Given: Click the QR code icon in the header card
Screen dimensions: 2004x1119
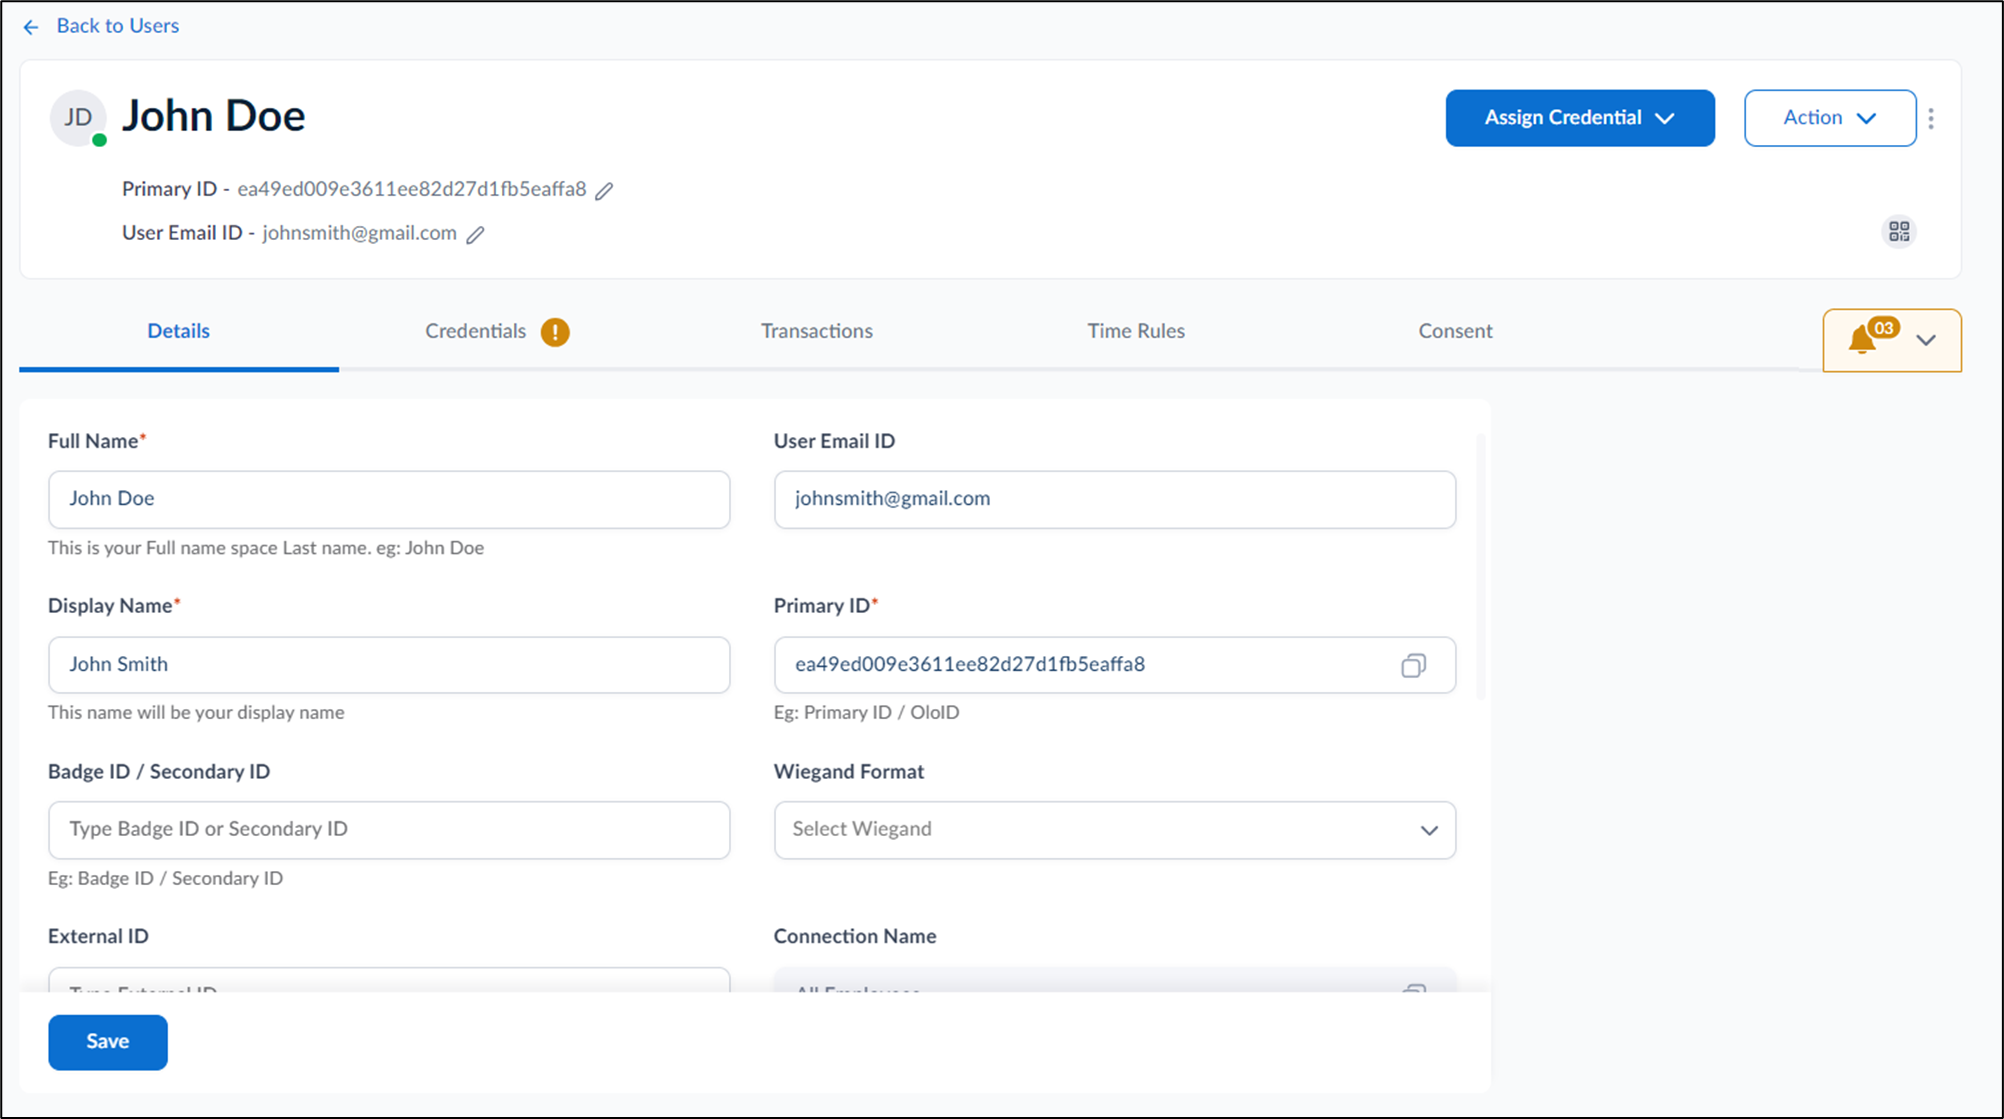Looking at the screenshot, I should (1899, 232).
